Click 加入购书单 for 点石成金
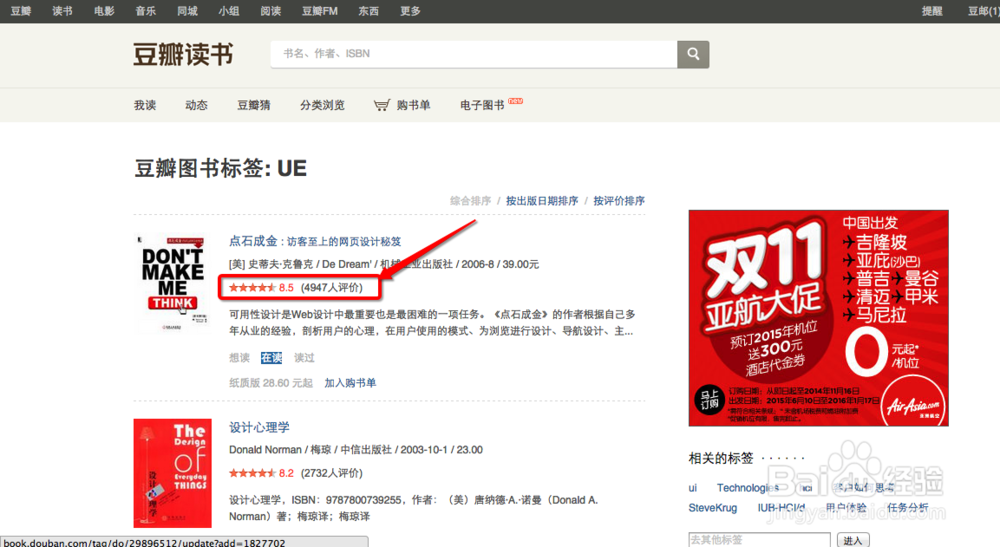The image size is (1000, 547). tap(350, 383)
